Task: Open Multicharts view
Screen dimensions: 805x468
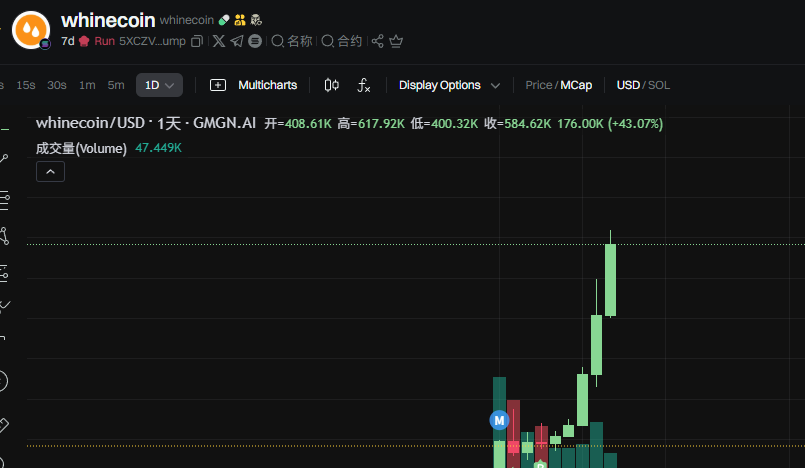Action: [267, 85]
